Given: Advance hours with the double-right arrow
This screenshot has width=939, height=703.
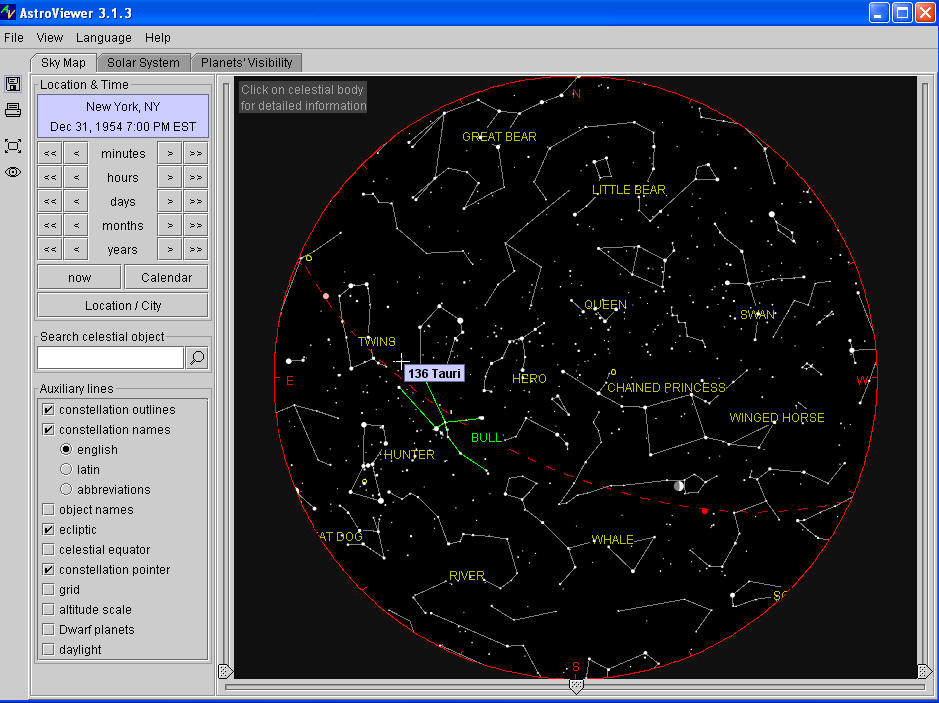Looking at the screenshot, I should 196,178.
